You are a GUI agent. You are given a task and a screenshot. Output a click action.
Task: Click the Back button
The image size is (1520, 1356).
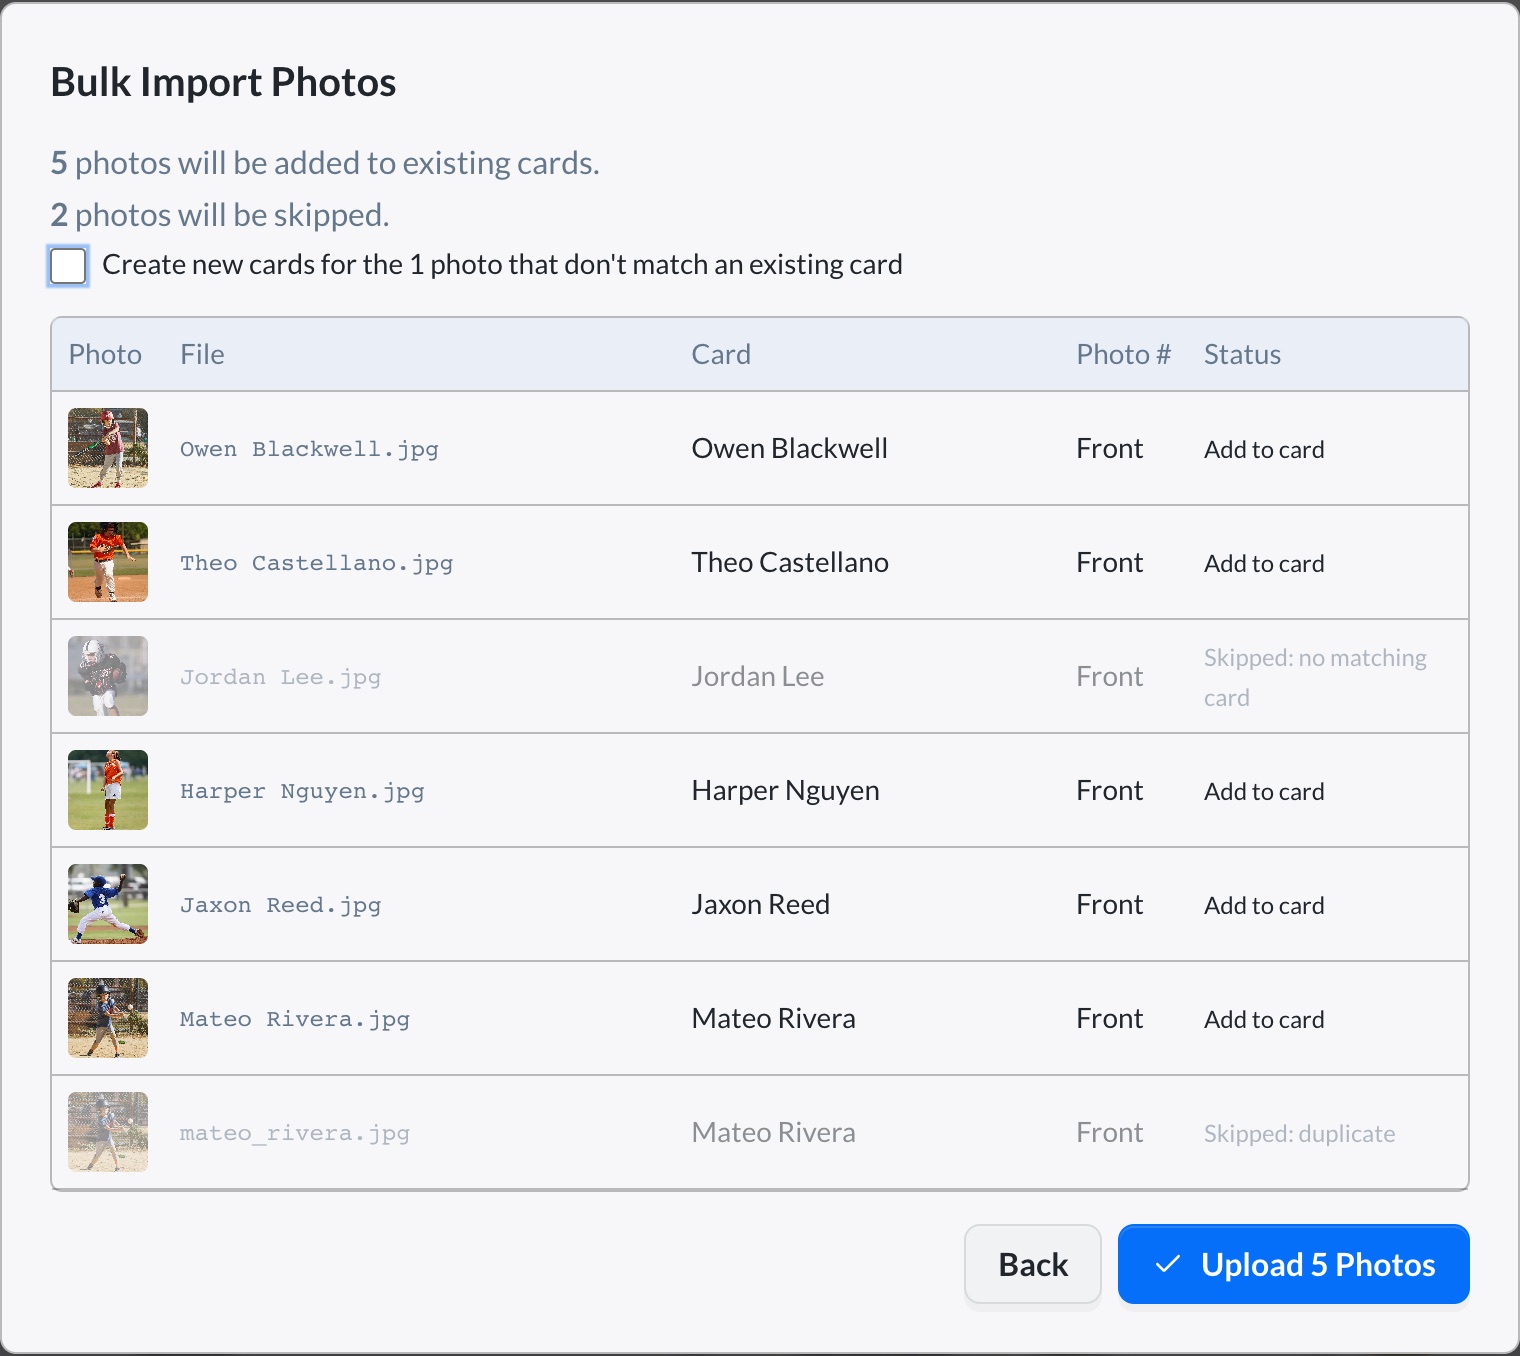[1033, 1264]
